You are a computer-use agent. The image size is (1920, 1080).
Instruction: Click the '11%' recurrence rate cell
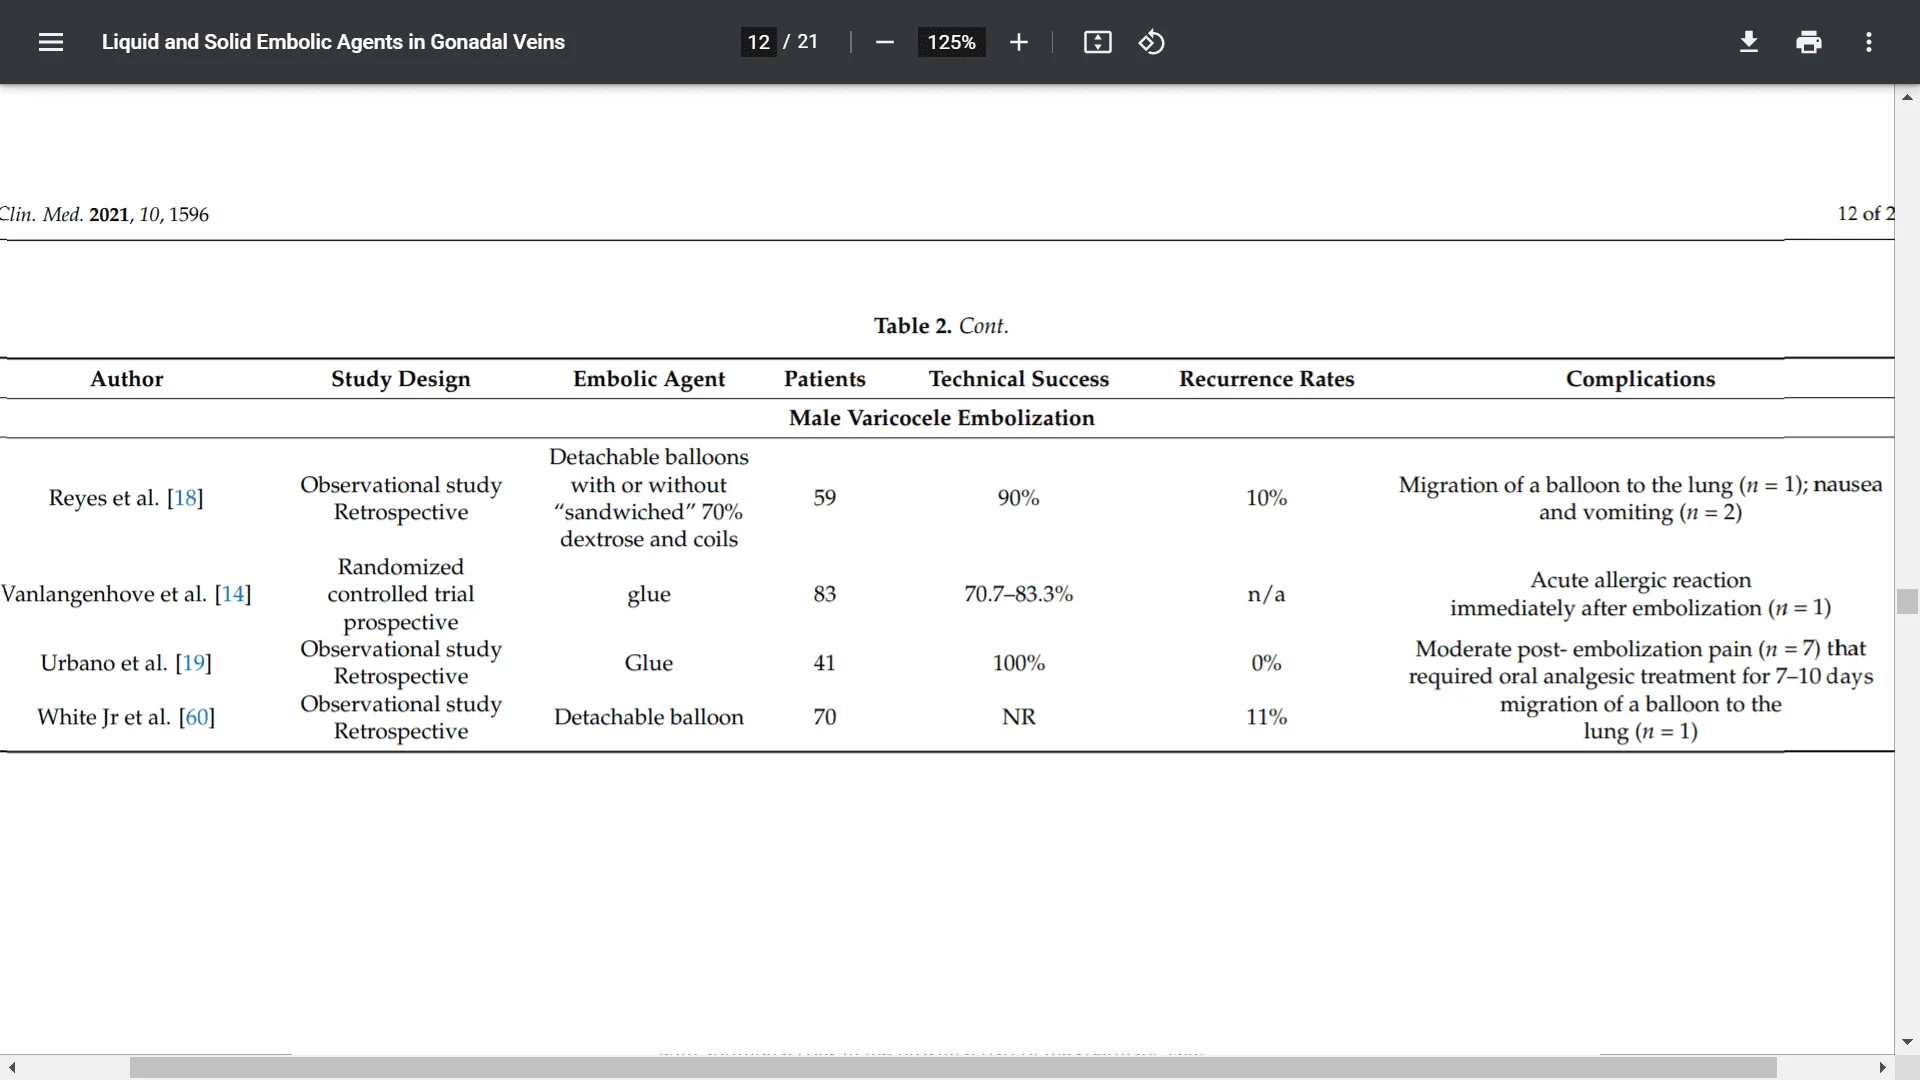[x=1267, y=717]
